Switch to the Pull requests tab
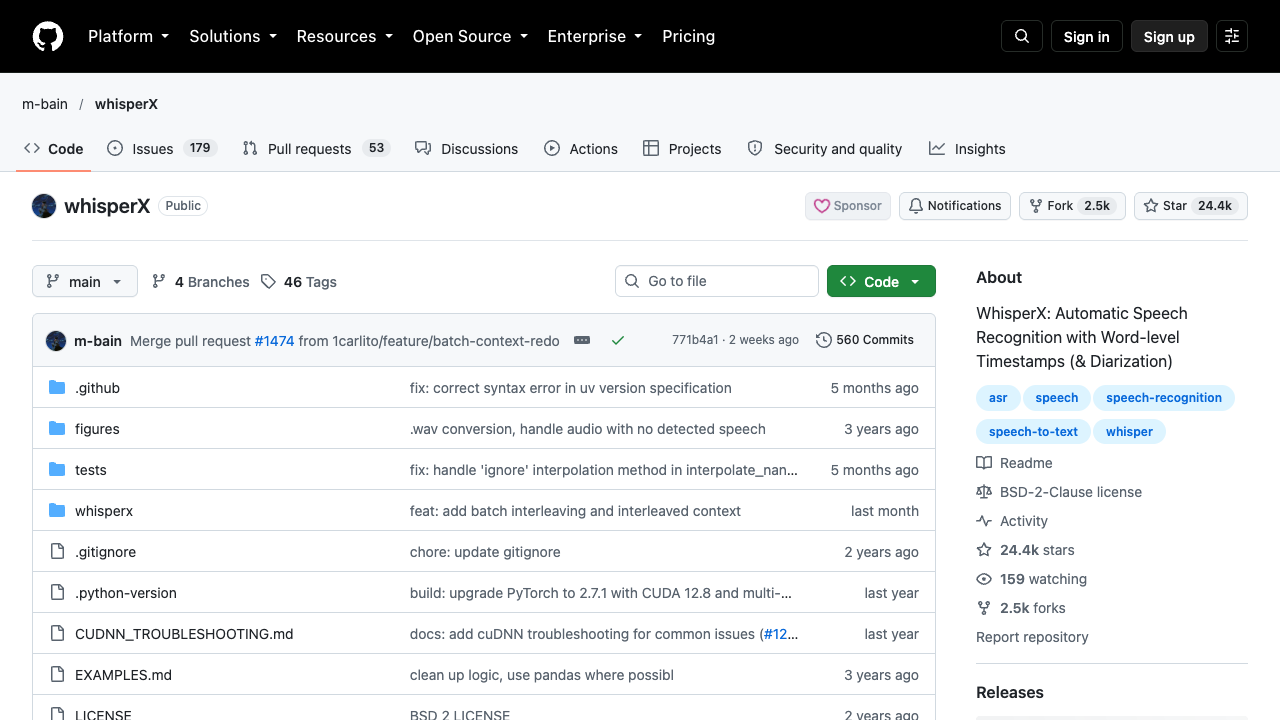 [x=316, y=148]
